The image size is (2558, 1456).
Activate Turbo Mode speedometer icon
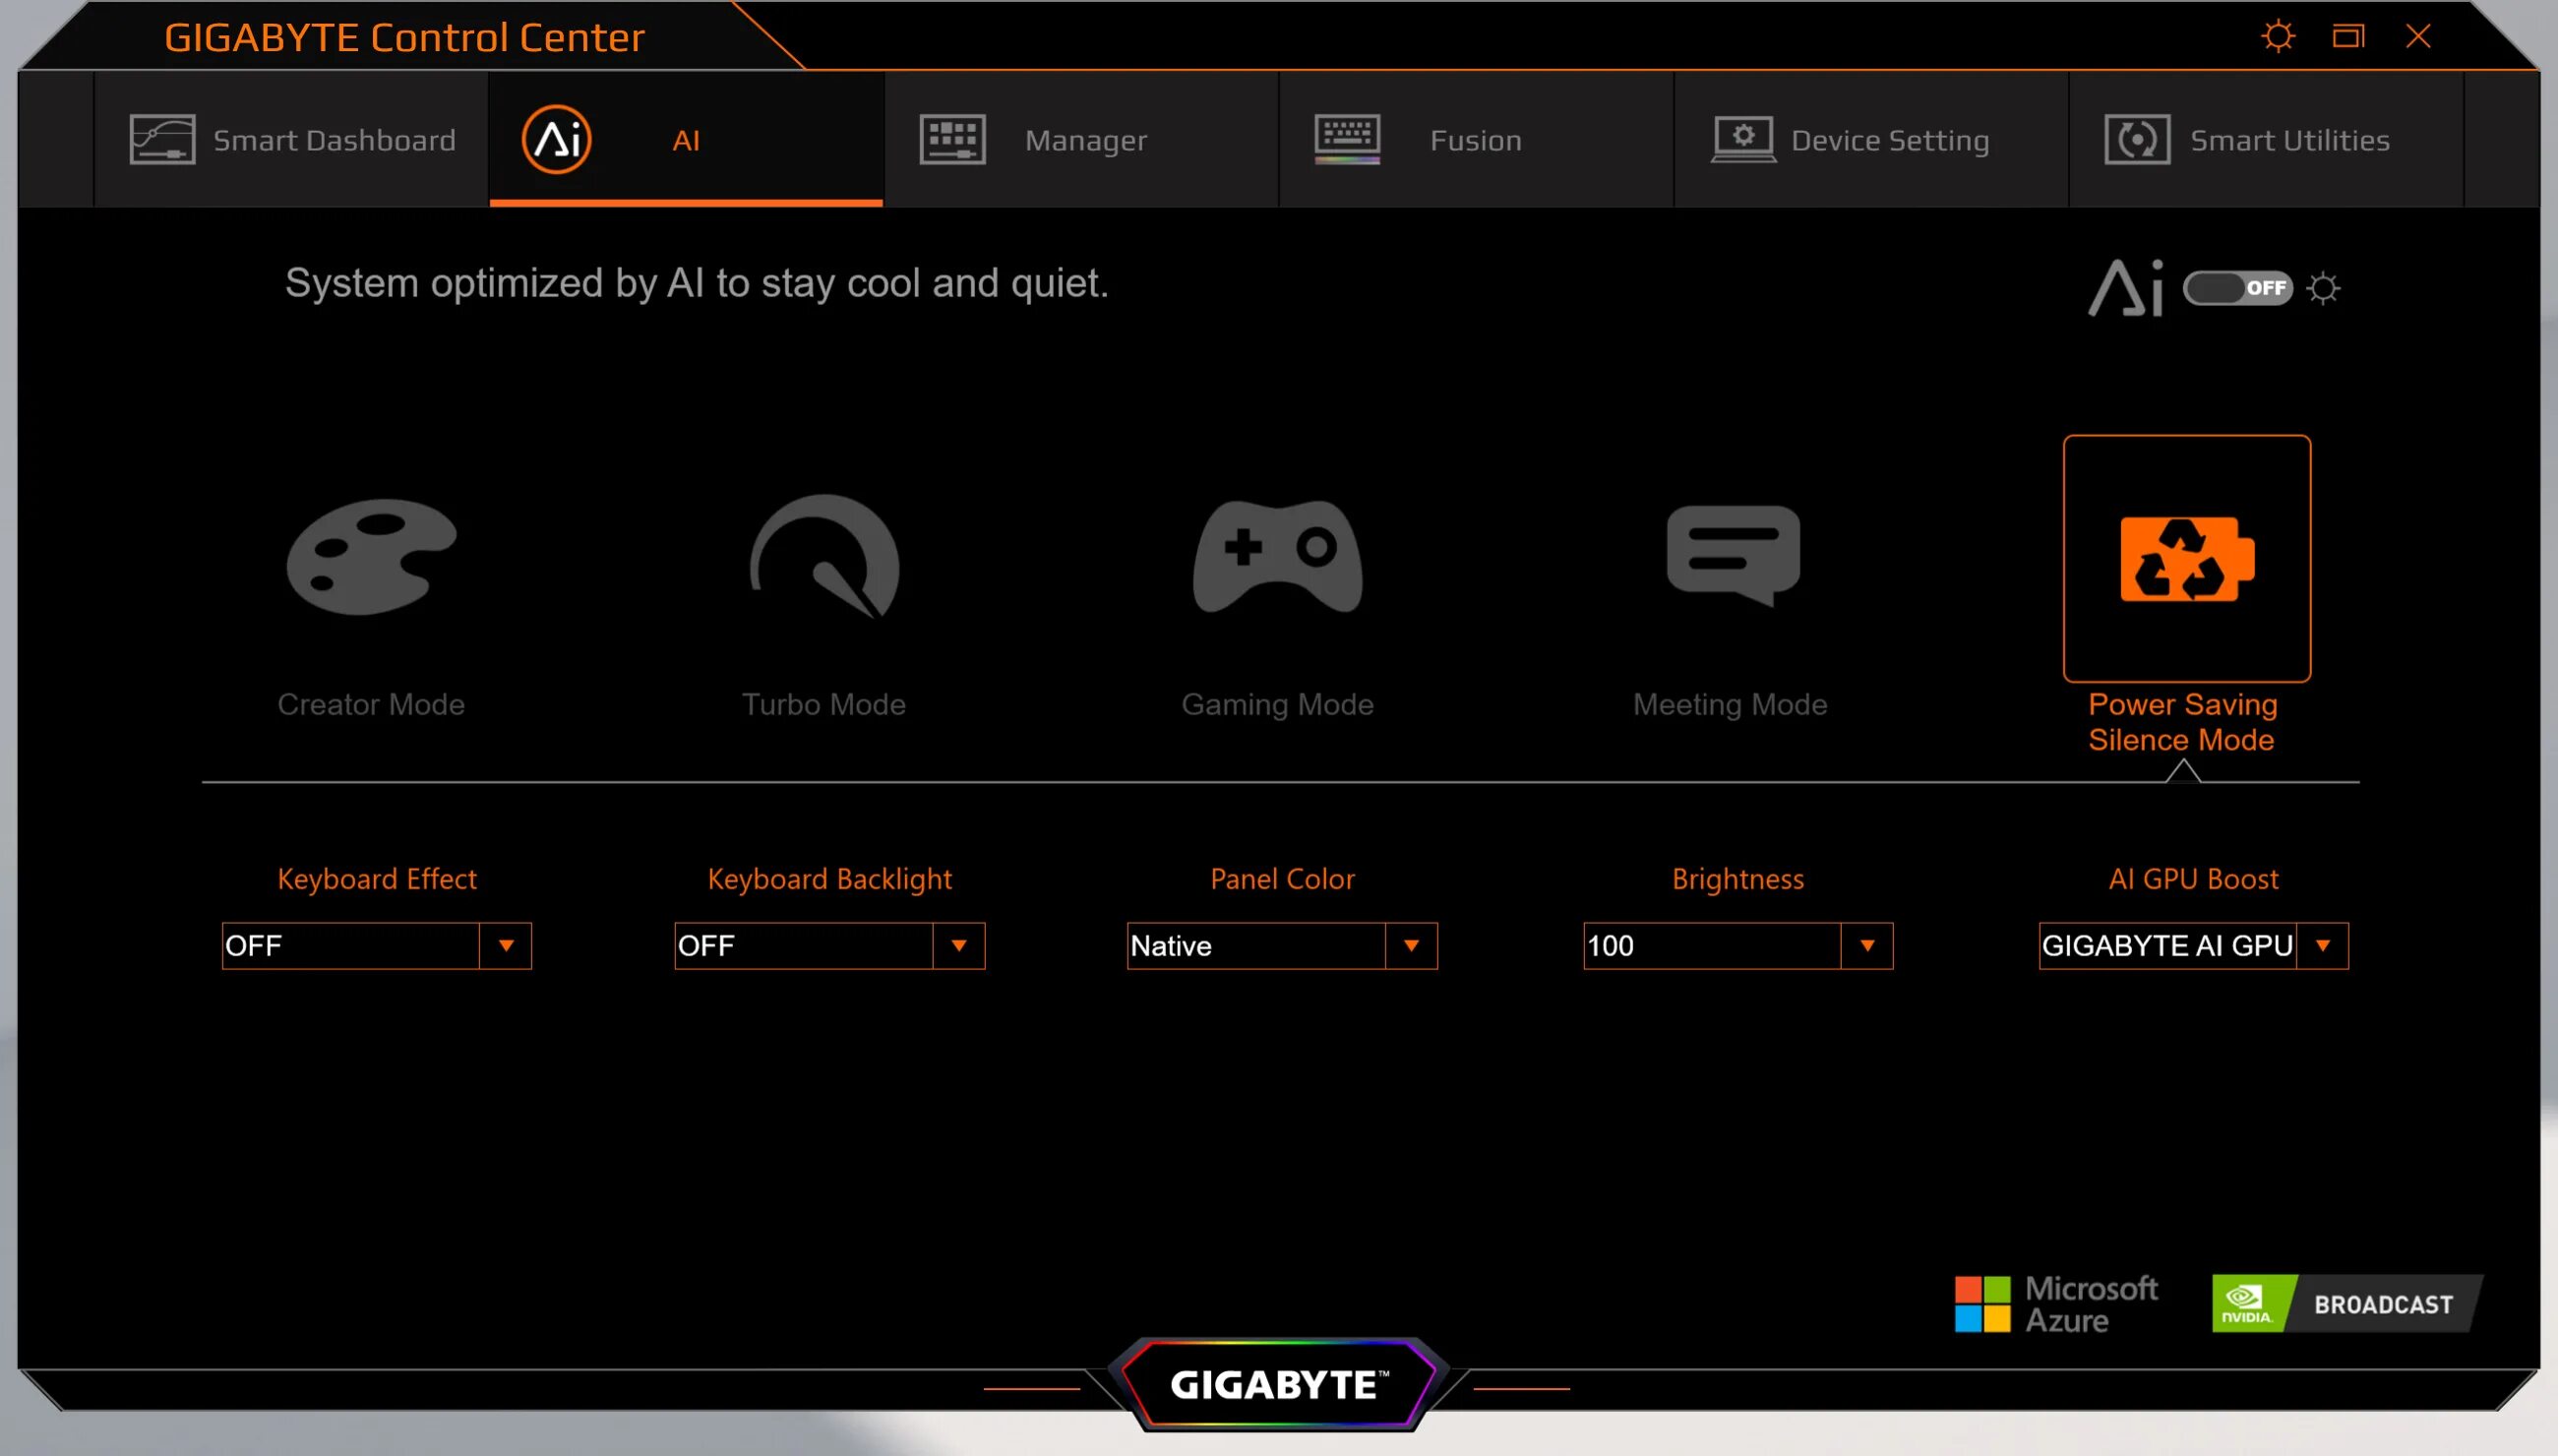(824, 557)
